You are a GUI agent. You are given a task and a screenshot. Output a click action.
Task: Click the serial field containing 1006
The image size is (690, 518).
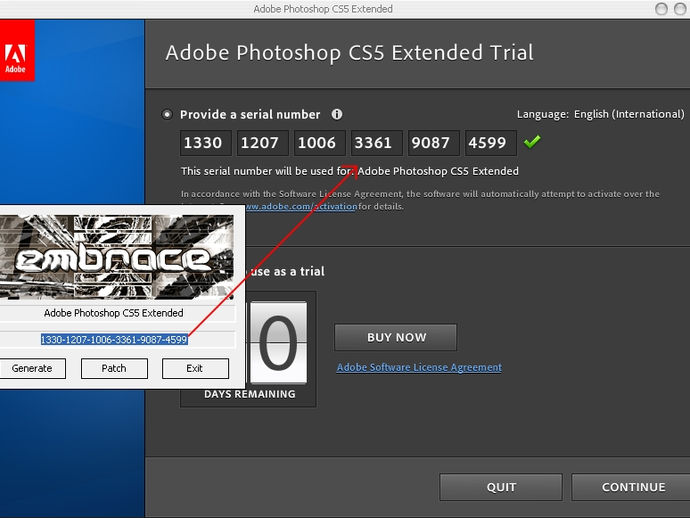[320, 143]
